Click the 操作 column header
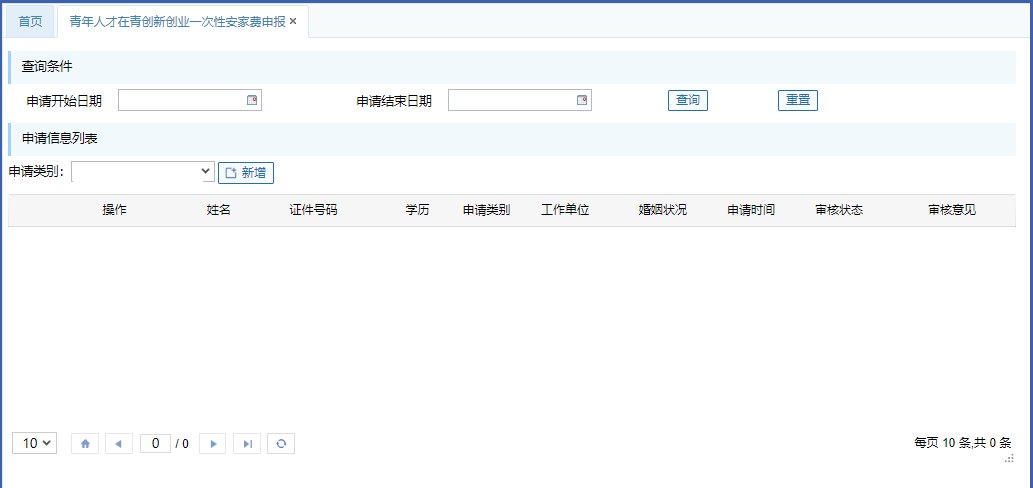The width and height of the screenshot is (1033, 488). (x=115, y=210)
